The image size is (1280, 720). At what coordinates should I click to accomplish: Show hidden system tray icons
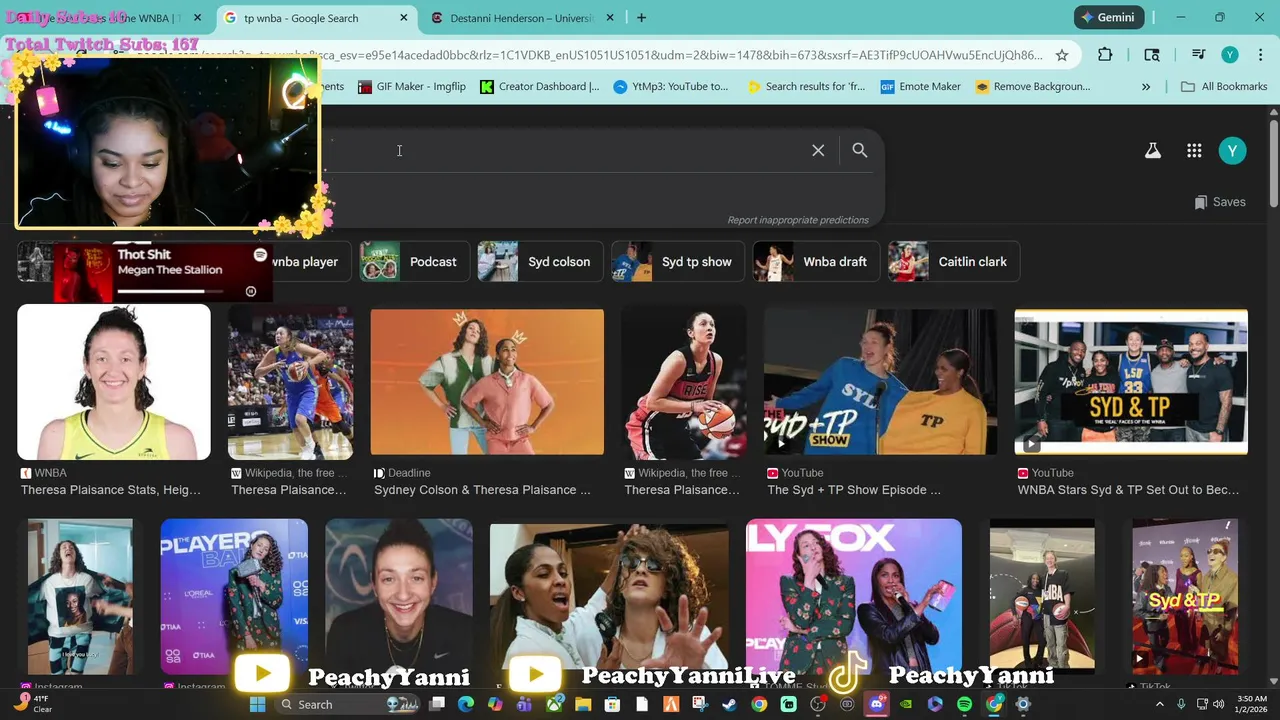pyautogui.click(x=1160, y=704)
